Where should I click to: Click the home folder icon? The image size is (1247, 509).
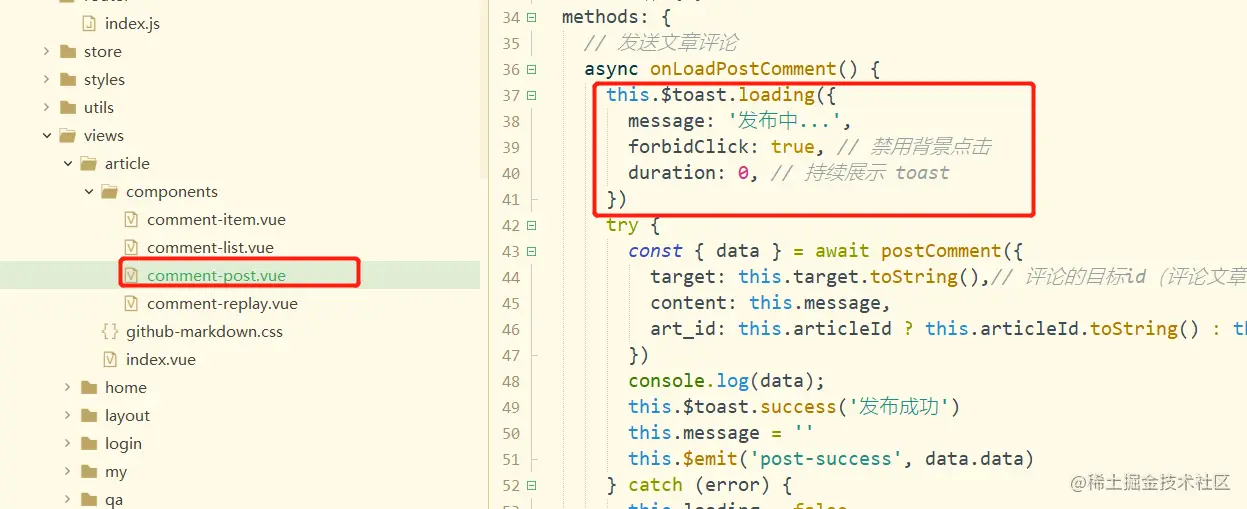click(89, 388)
